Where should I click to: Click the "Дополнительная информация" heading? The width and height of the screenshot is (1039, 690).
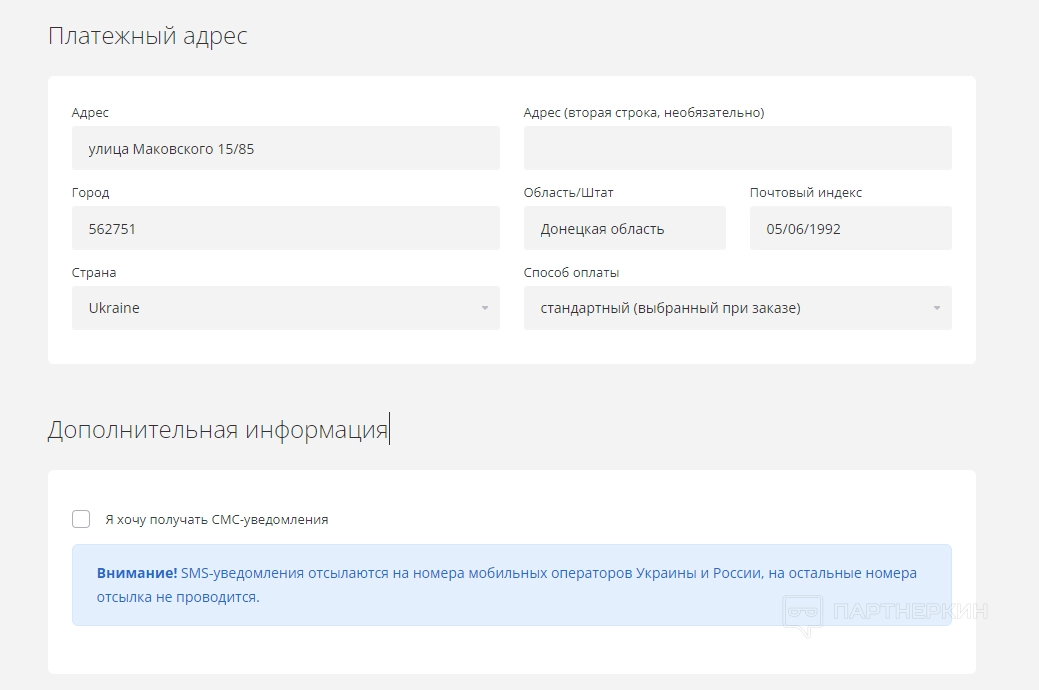click(x=217, y=430)
